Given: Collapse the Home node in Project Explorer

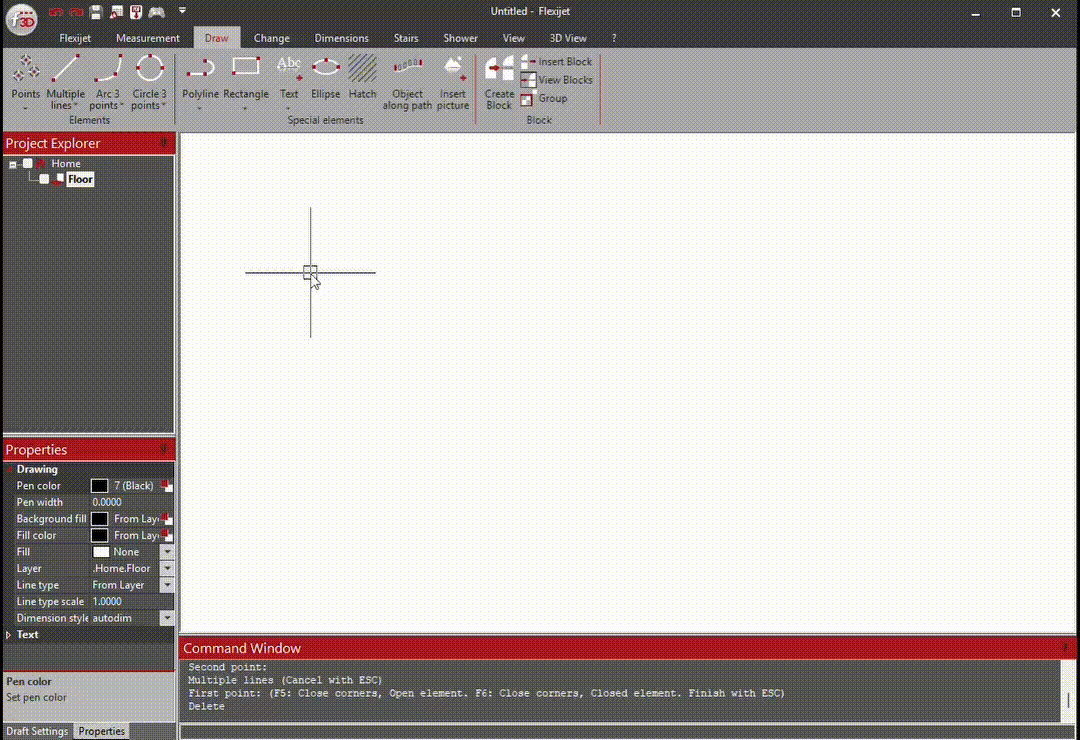Looking at the screenshot, I should point(12,164).
